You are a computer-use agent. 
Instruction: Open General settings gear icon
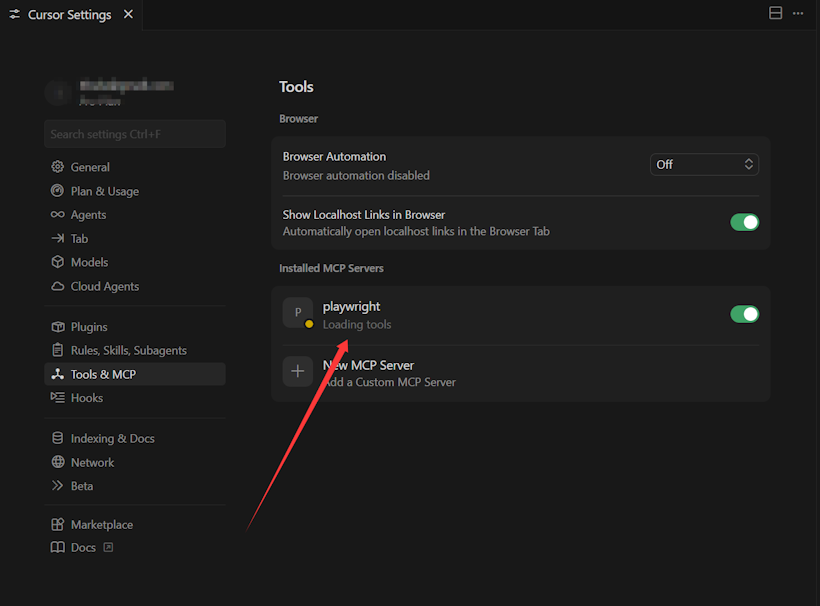pyautogui.click(x=58, y=167)
